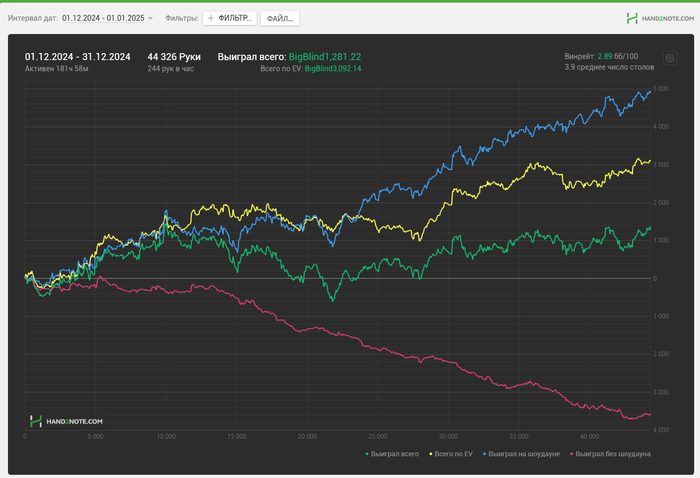Toggle the Выиграл всего legend entry
Screen dimensions: 700x478
click(x=392, y=454)
